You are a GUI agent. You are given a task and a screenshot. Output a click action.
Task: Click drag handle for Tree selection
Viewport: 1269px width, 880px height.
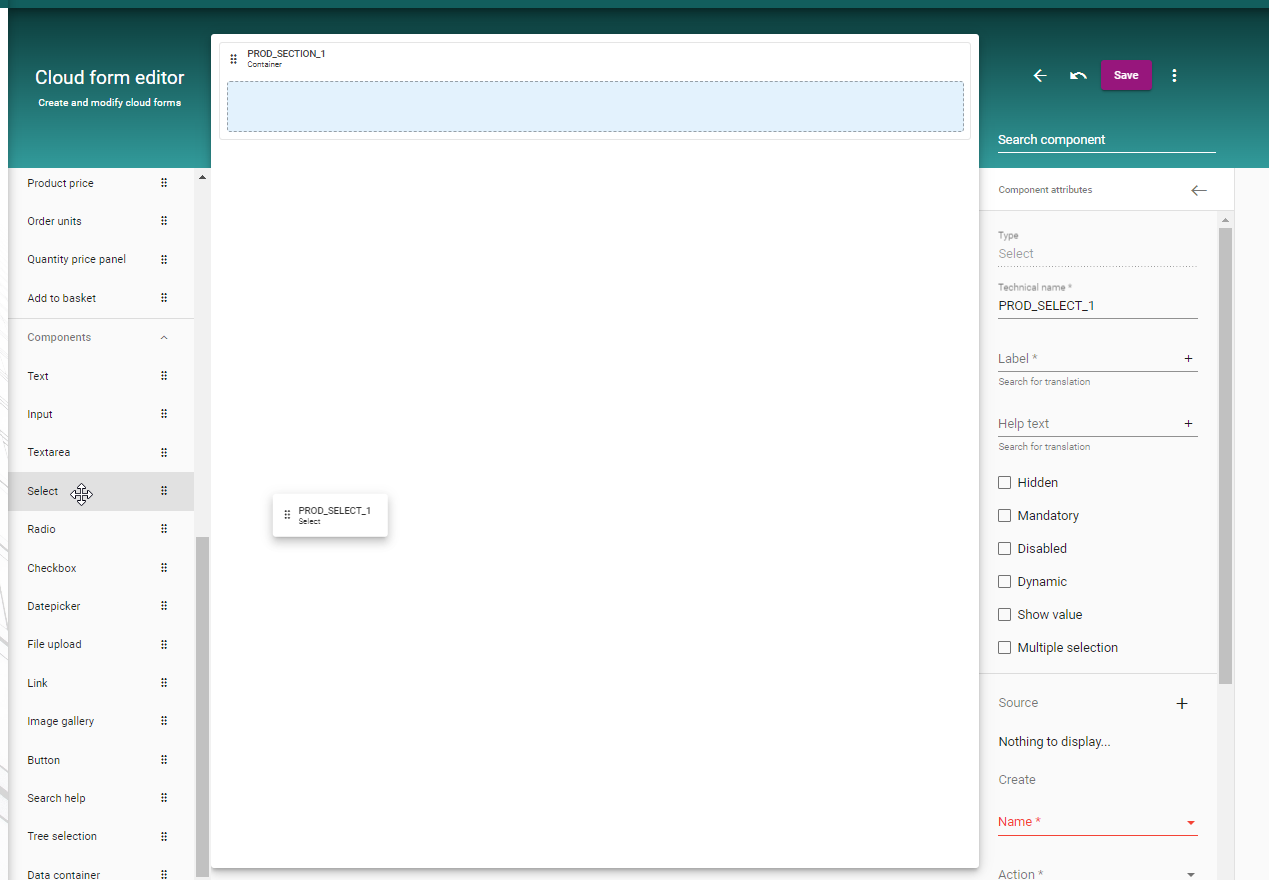(x=164, y=836)
